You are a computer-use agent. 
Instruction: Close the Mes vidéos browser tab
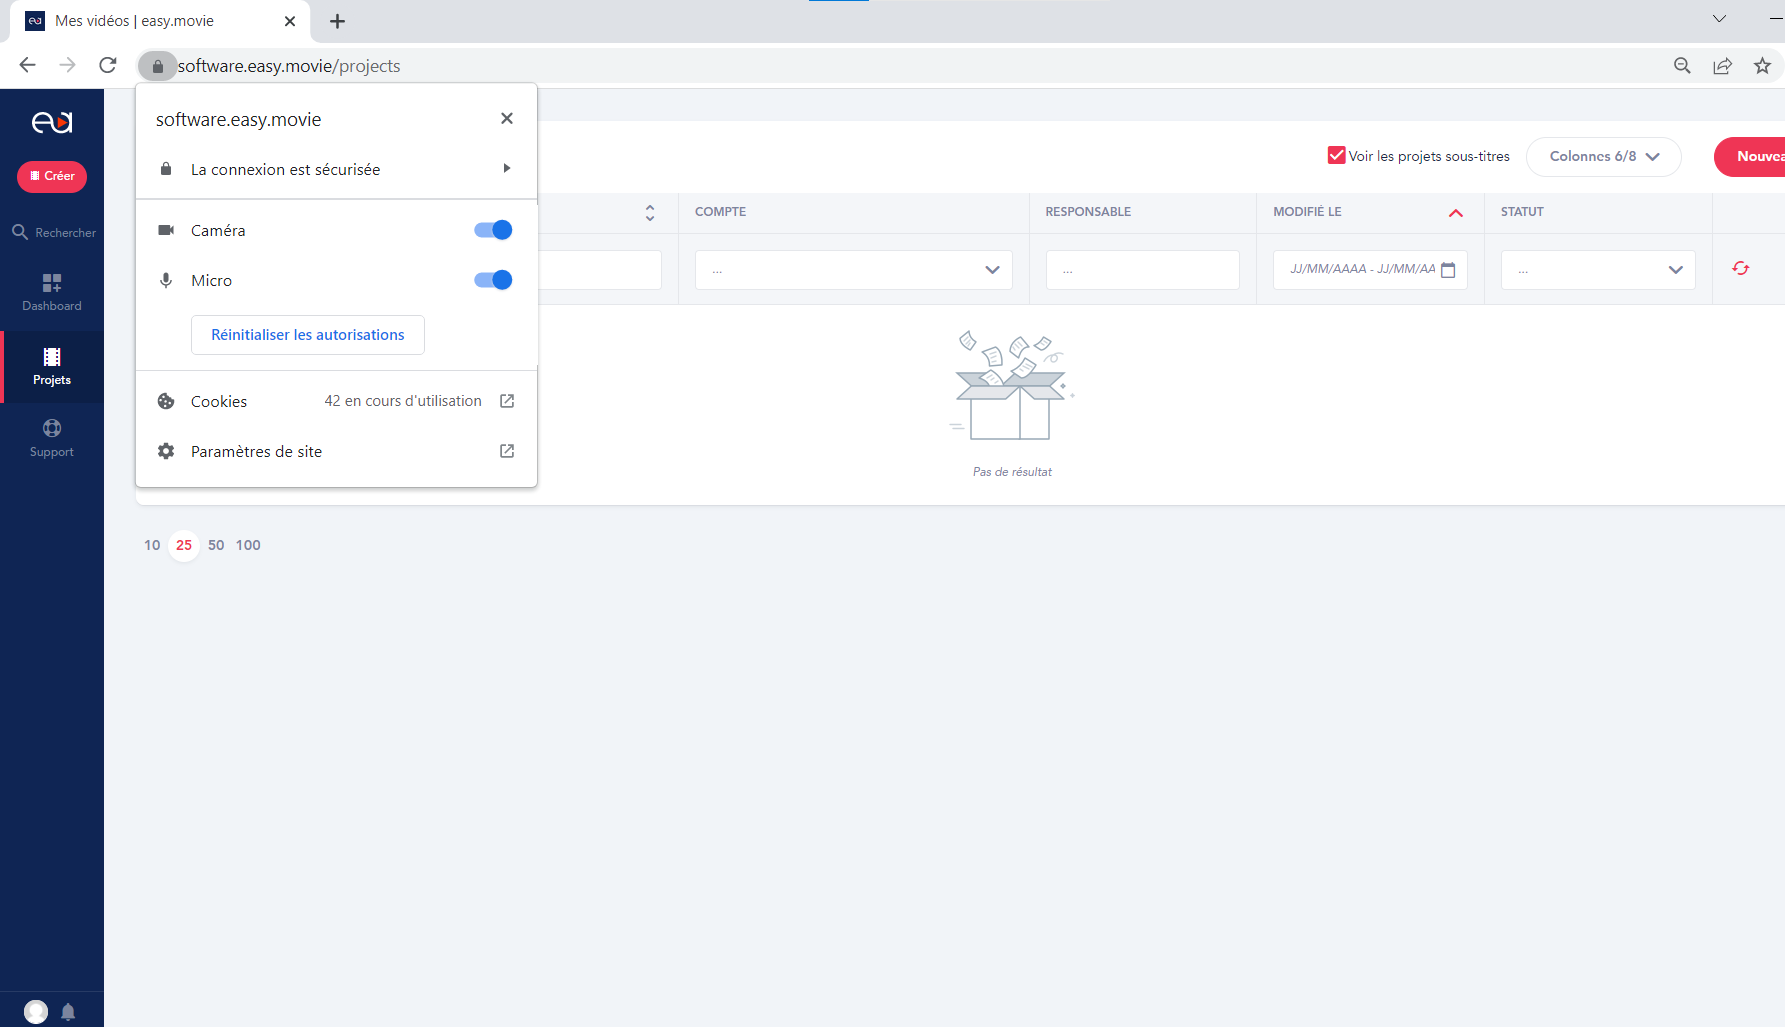pyautogui.click(x=290, y=21)
